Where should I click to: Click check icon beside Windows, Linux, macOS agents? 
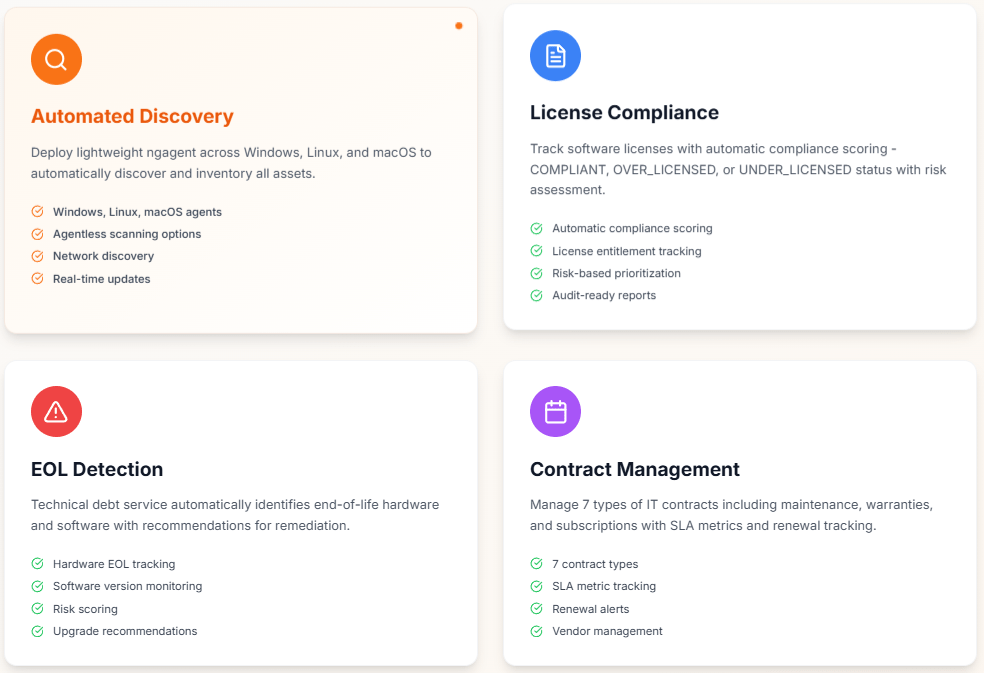coord(38,212)
